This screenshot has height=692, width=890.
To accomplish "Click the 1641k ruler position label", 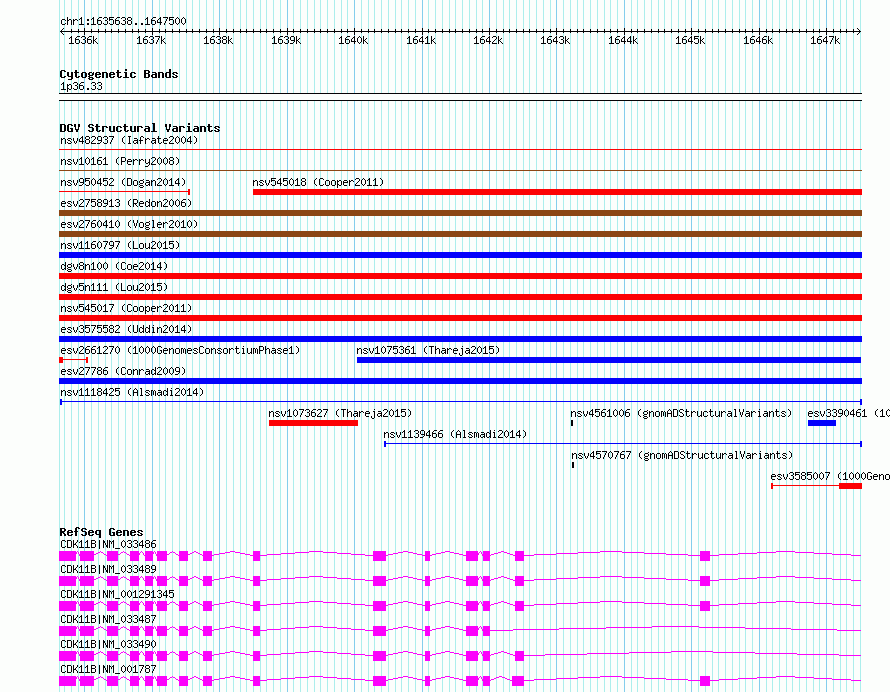I will coord(421,40).
